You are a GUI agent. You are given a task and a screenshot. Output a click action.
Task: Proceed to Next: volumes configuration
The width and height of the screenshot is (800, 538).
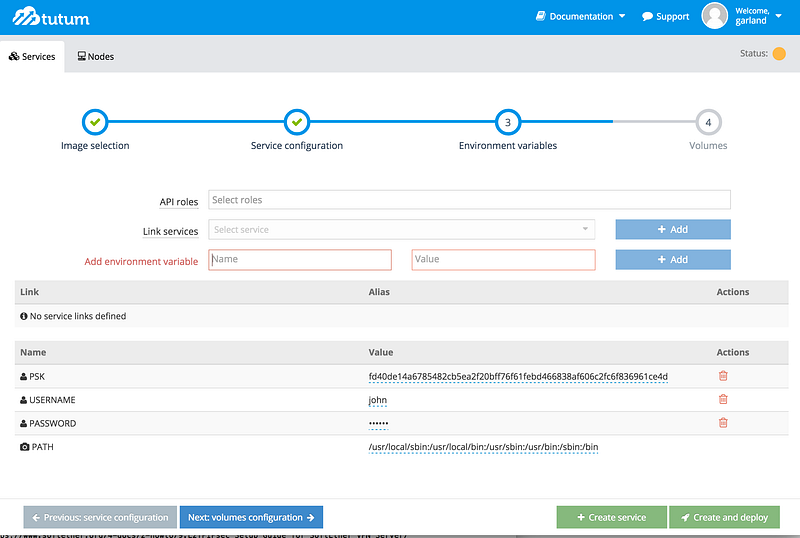251,517
